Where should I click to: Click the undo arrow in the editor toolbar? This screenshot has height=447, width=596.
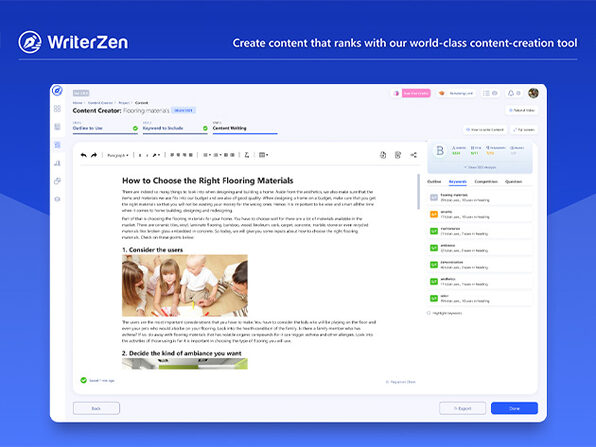pos(84,155)
